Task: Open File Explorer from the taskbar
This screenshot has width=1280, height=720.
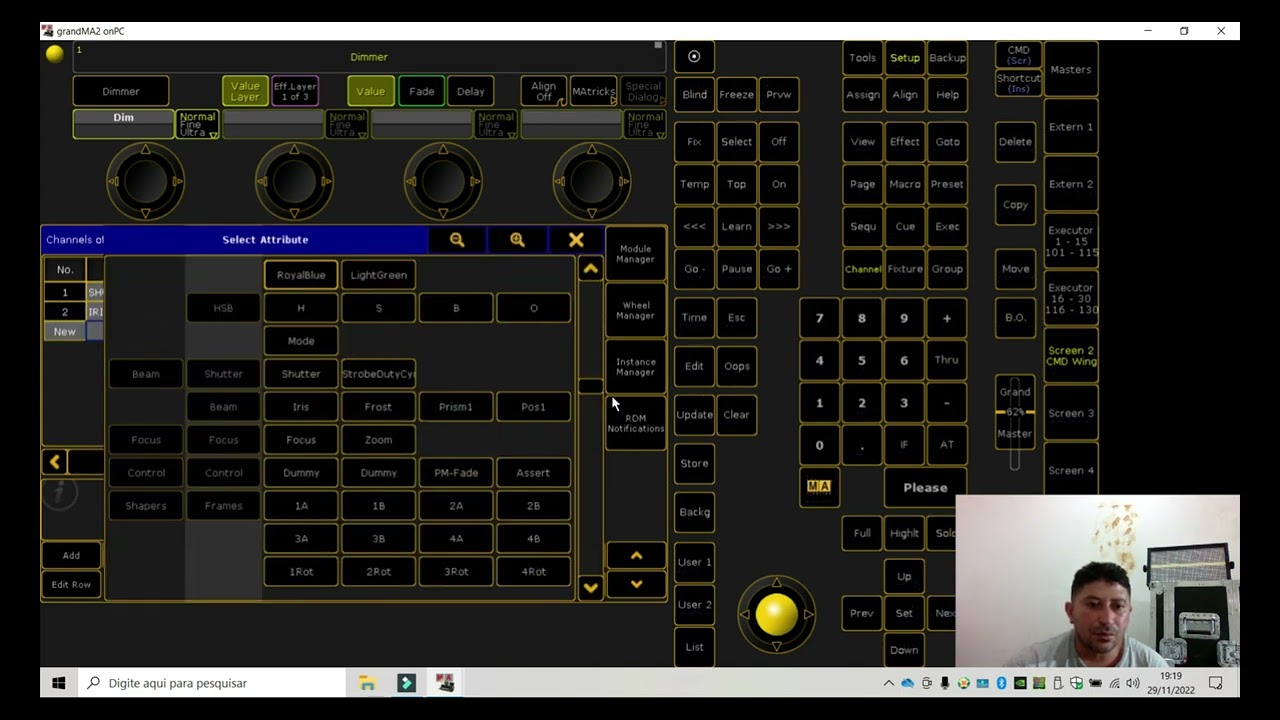Action: click(367, 683)
